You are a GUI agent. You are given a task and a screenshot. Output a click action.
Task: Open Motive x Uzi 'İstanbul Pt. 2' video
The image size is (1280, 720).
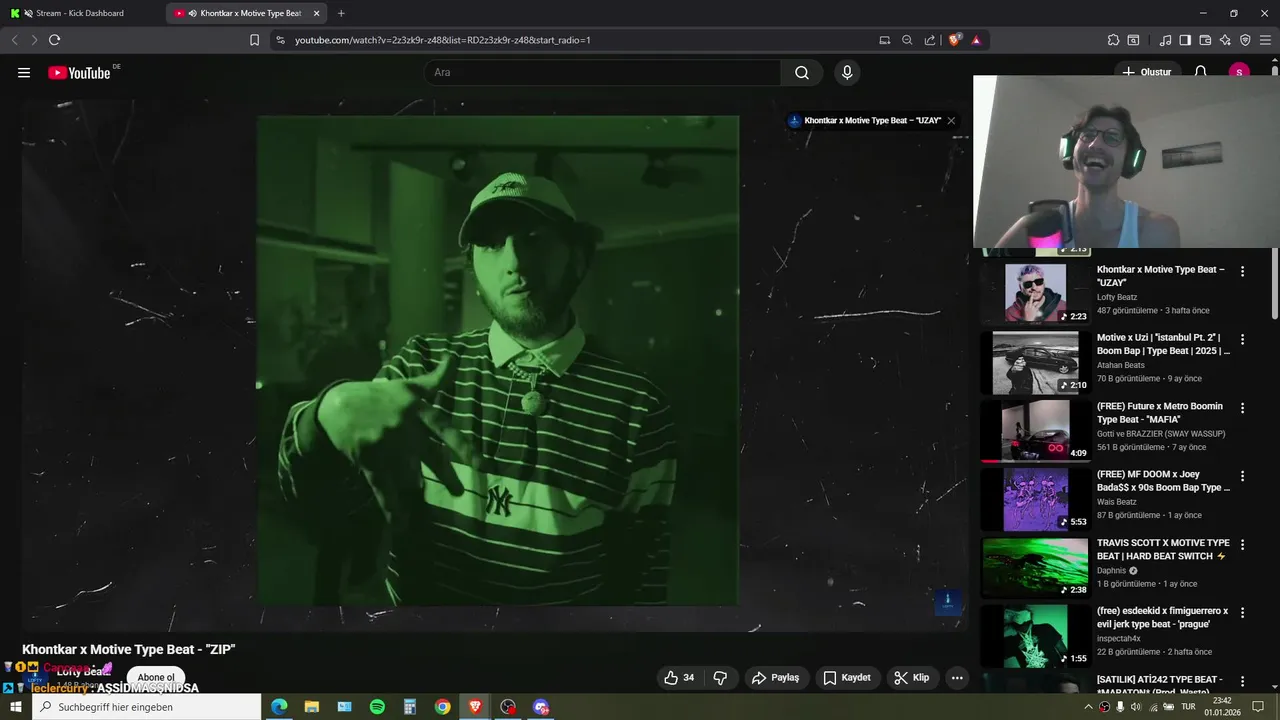pos(1163,344)
